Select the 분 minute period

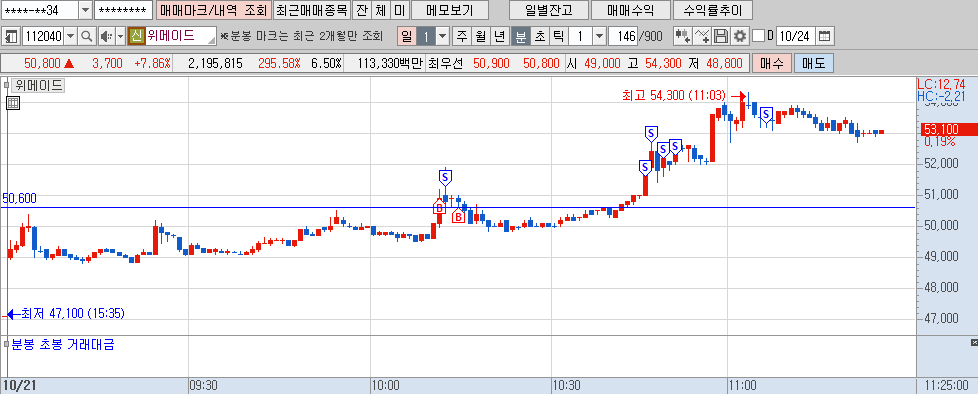click(x=520, y=36)
